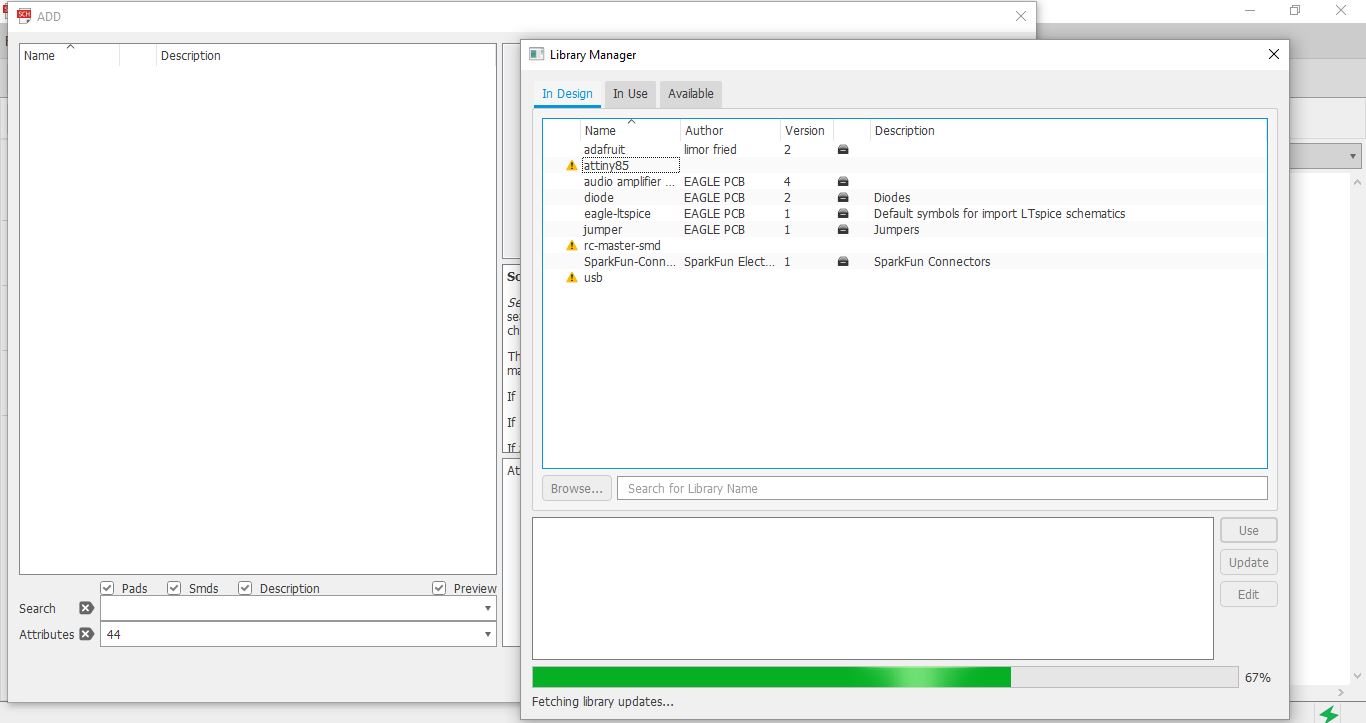Switch to the Available tab

point(691,94)
